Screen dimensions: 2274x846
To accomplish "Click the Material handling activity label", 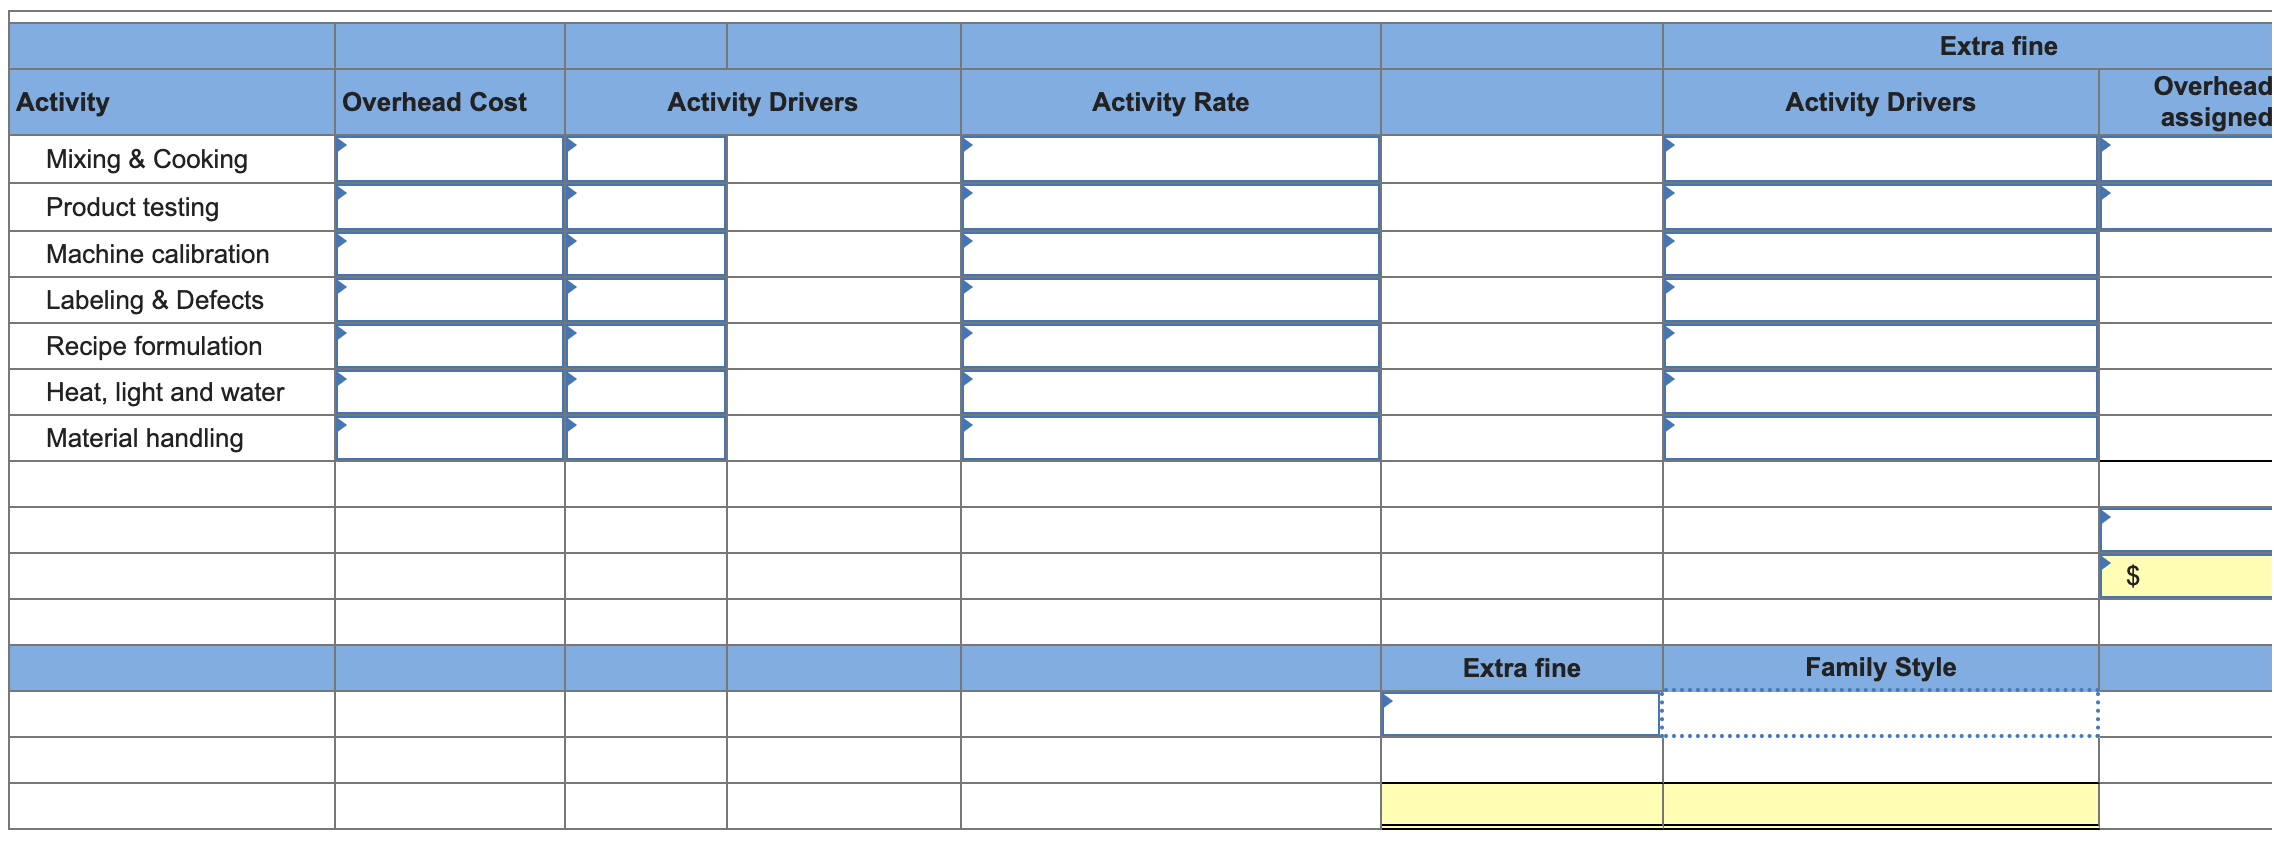I will [145, 438].
